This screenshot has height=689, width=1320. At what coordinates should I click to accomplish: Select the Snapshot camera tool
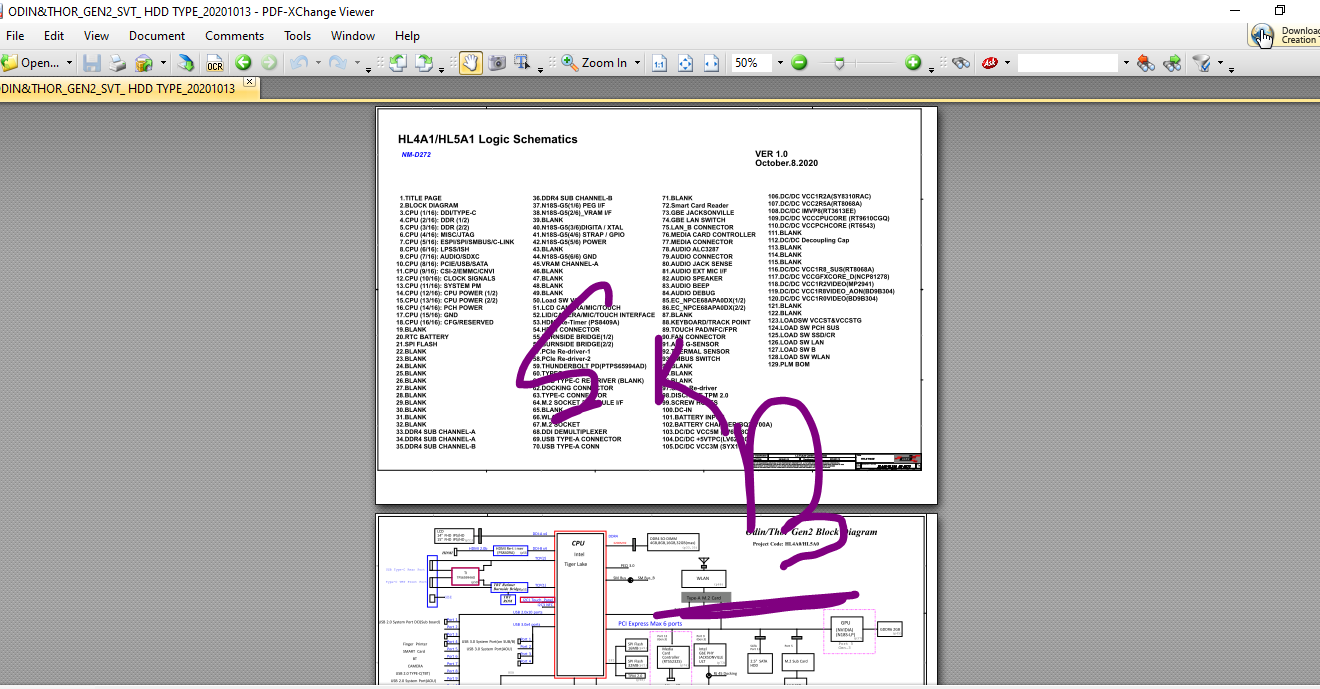[x=496, y=63]
